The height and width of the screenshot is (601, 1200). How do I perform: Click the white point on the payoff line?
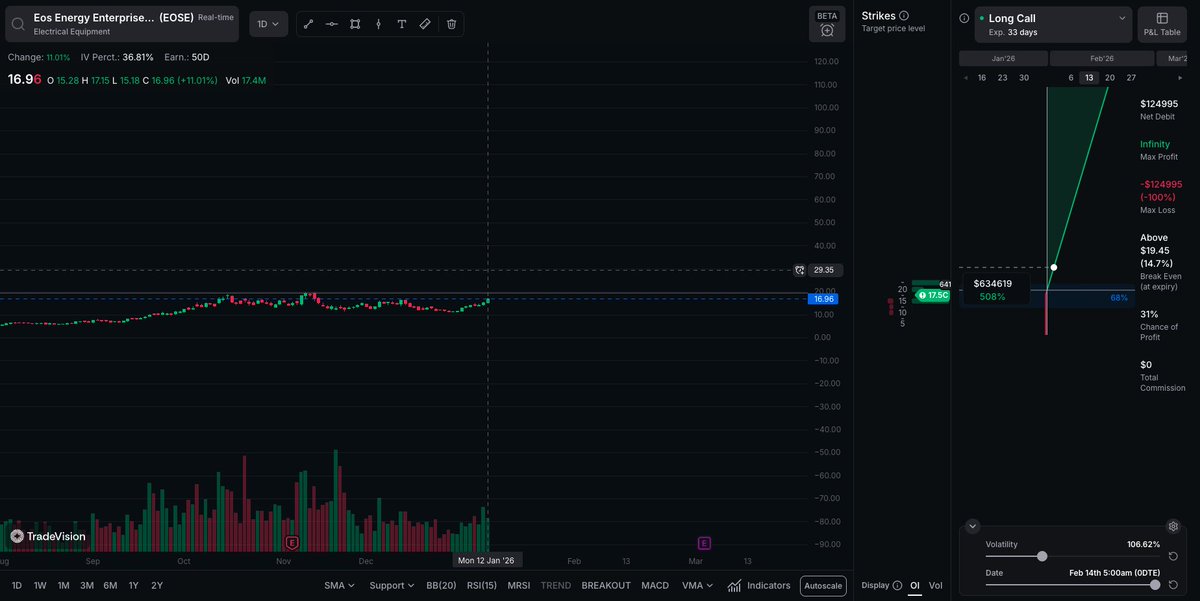pyautogui.click(x=1054, y=267)
